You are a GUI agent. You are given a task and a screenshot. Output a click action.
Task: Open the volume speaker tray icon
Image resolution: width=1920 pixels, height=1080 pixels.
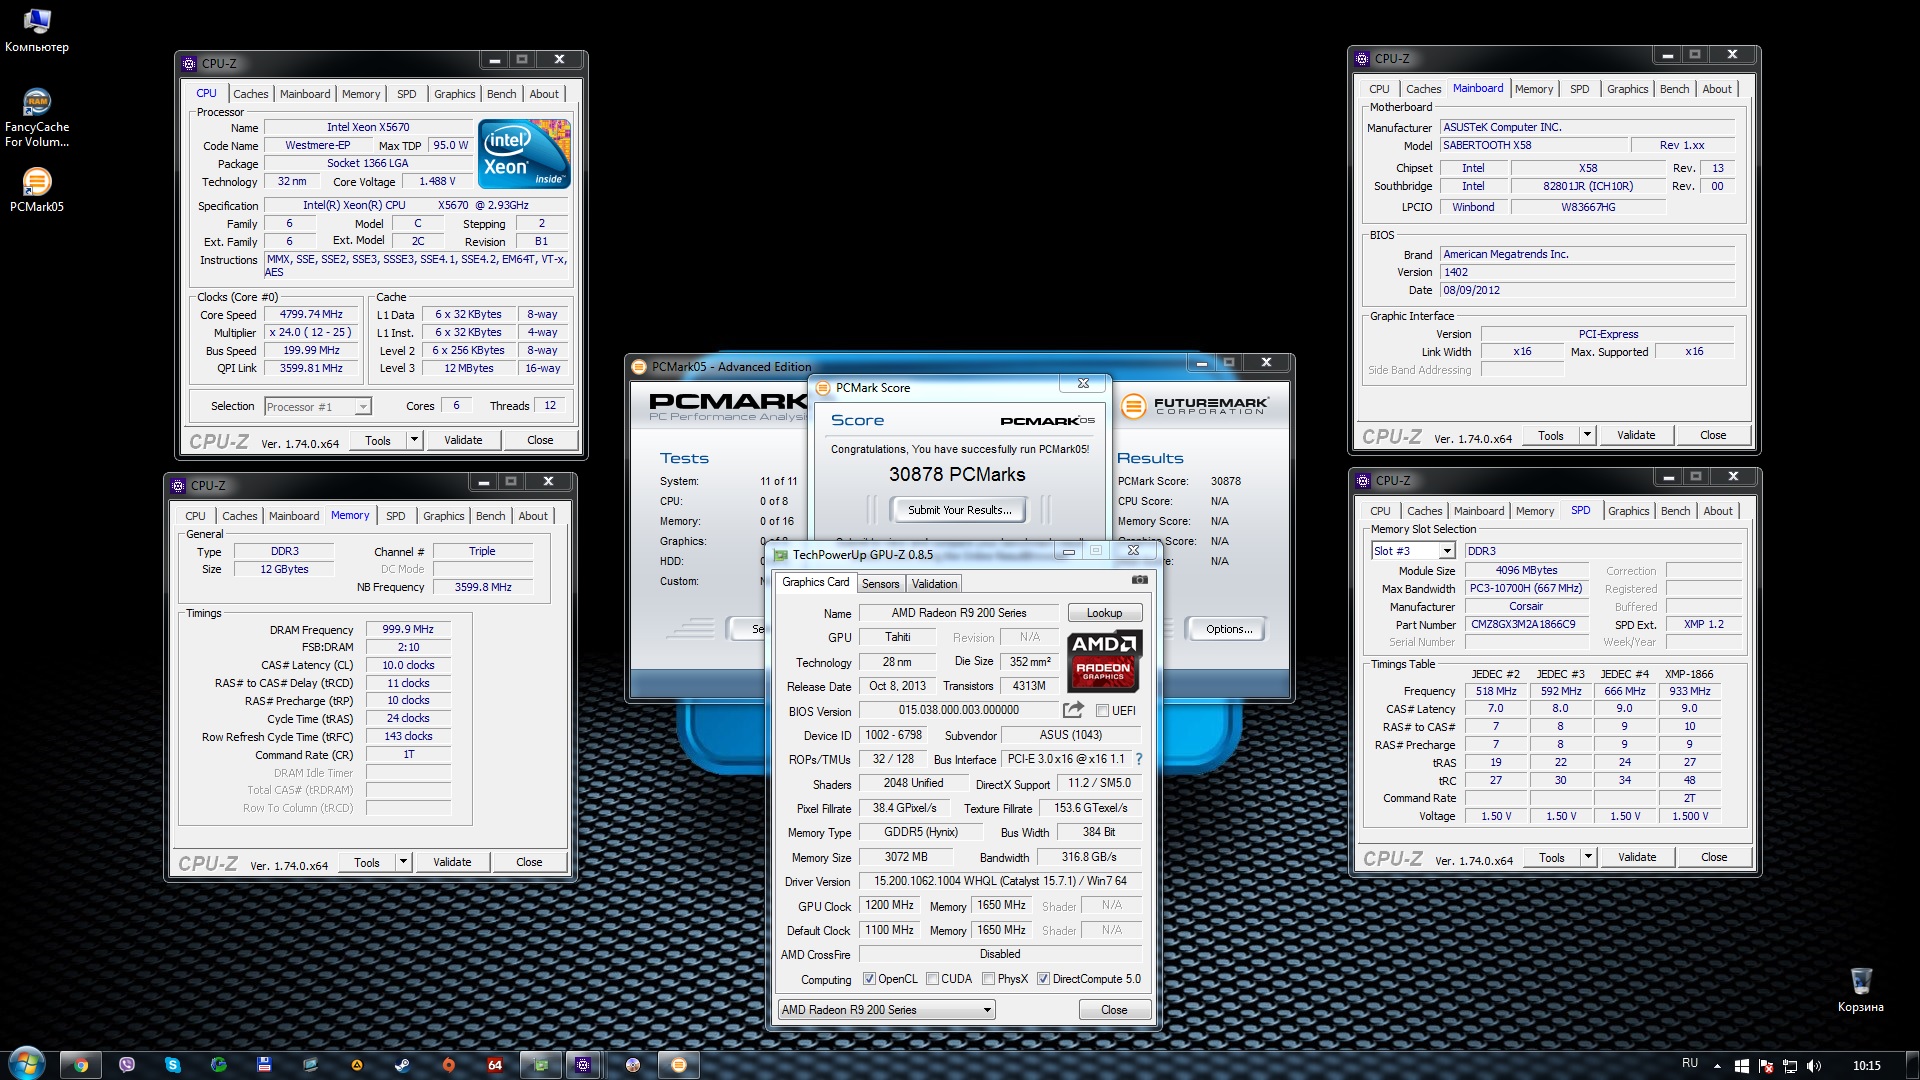tap(1814, 1065)
